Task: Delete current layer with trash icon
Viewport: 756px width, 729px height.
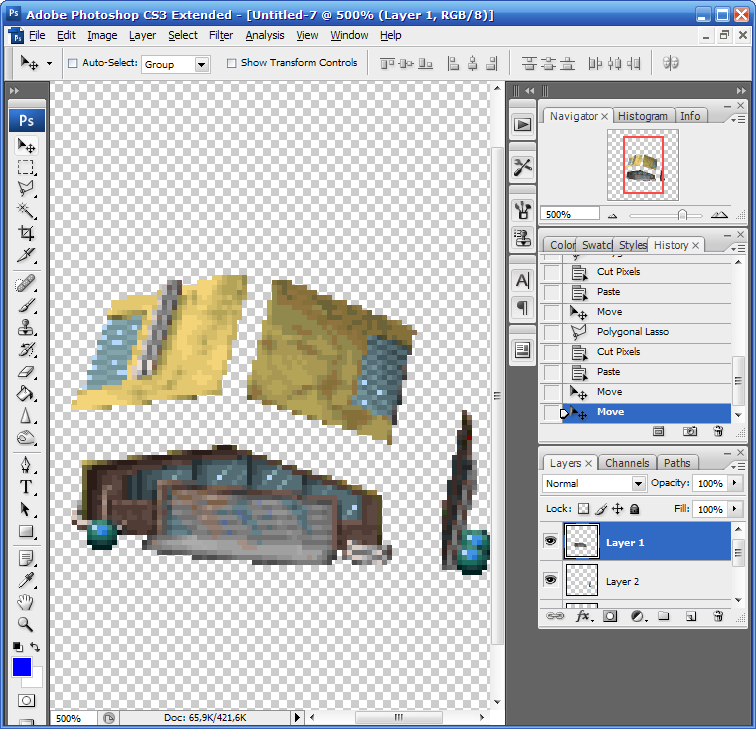Action: click(718, 616)
